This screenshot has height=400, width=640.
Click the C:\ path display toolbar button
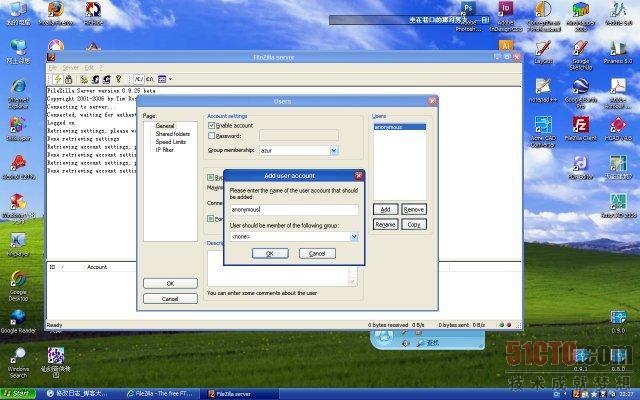150,79
